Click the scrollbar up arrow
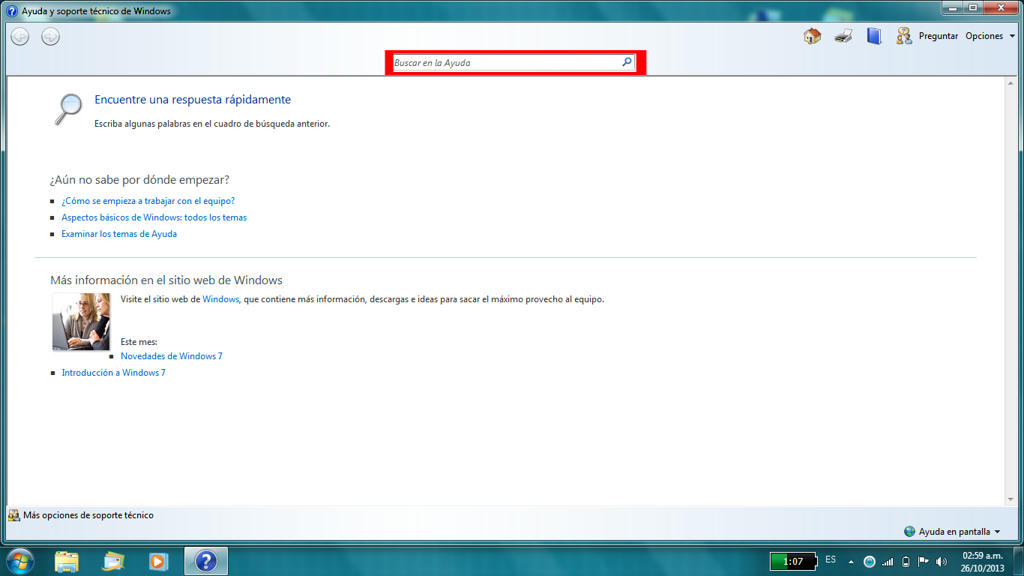 [1010, 83]
